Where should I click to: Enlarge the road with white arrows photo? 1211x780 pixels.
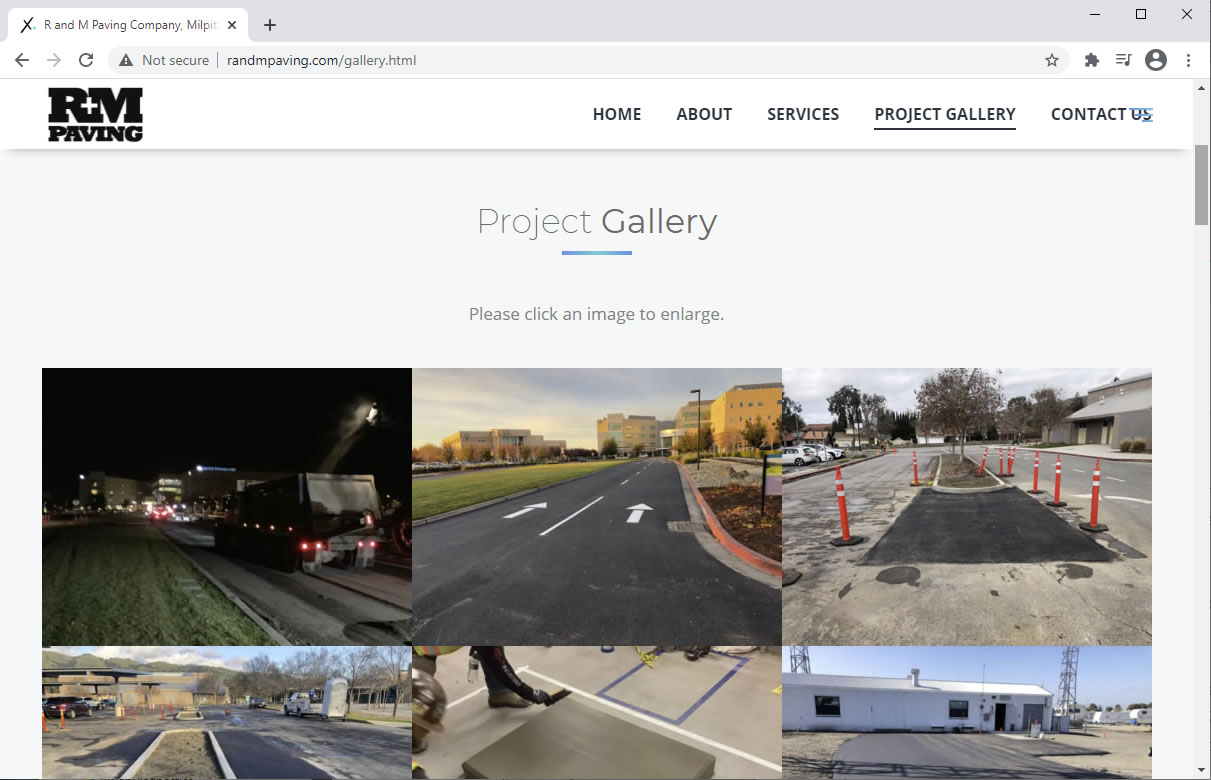(597, 506)
